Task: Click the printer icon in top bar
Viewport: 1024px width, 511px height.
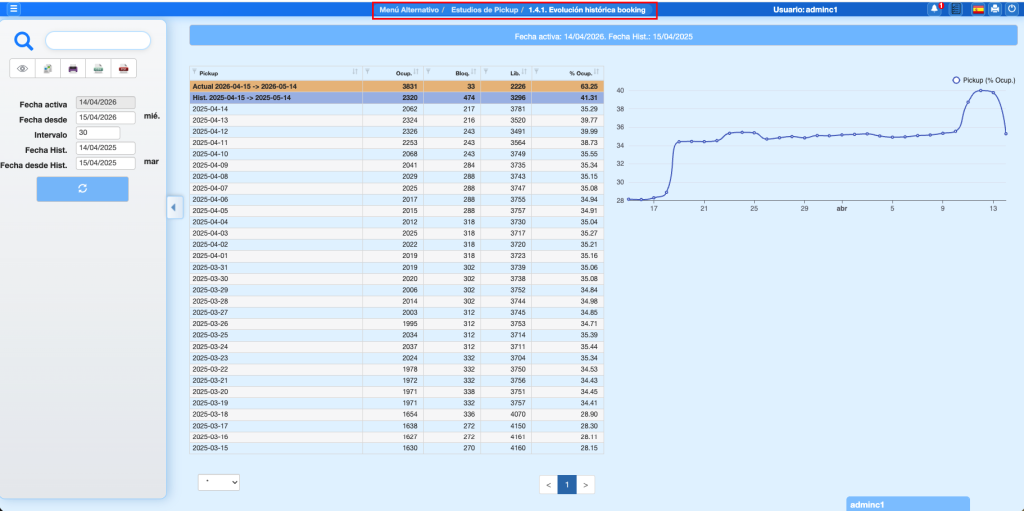Action: click(x=995, y=9)
